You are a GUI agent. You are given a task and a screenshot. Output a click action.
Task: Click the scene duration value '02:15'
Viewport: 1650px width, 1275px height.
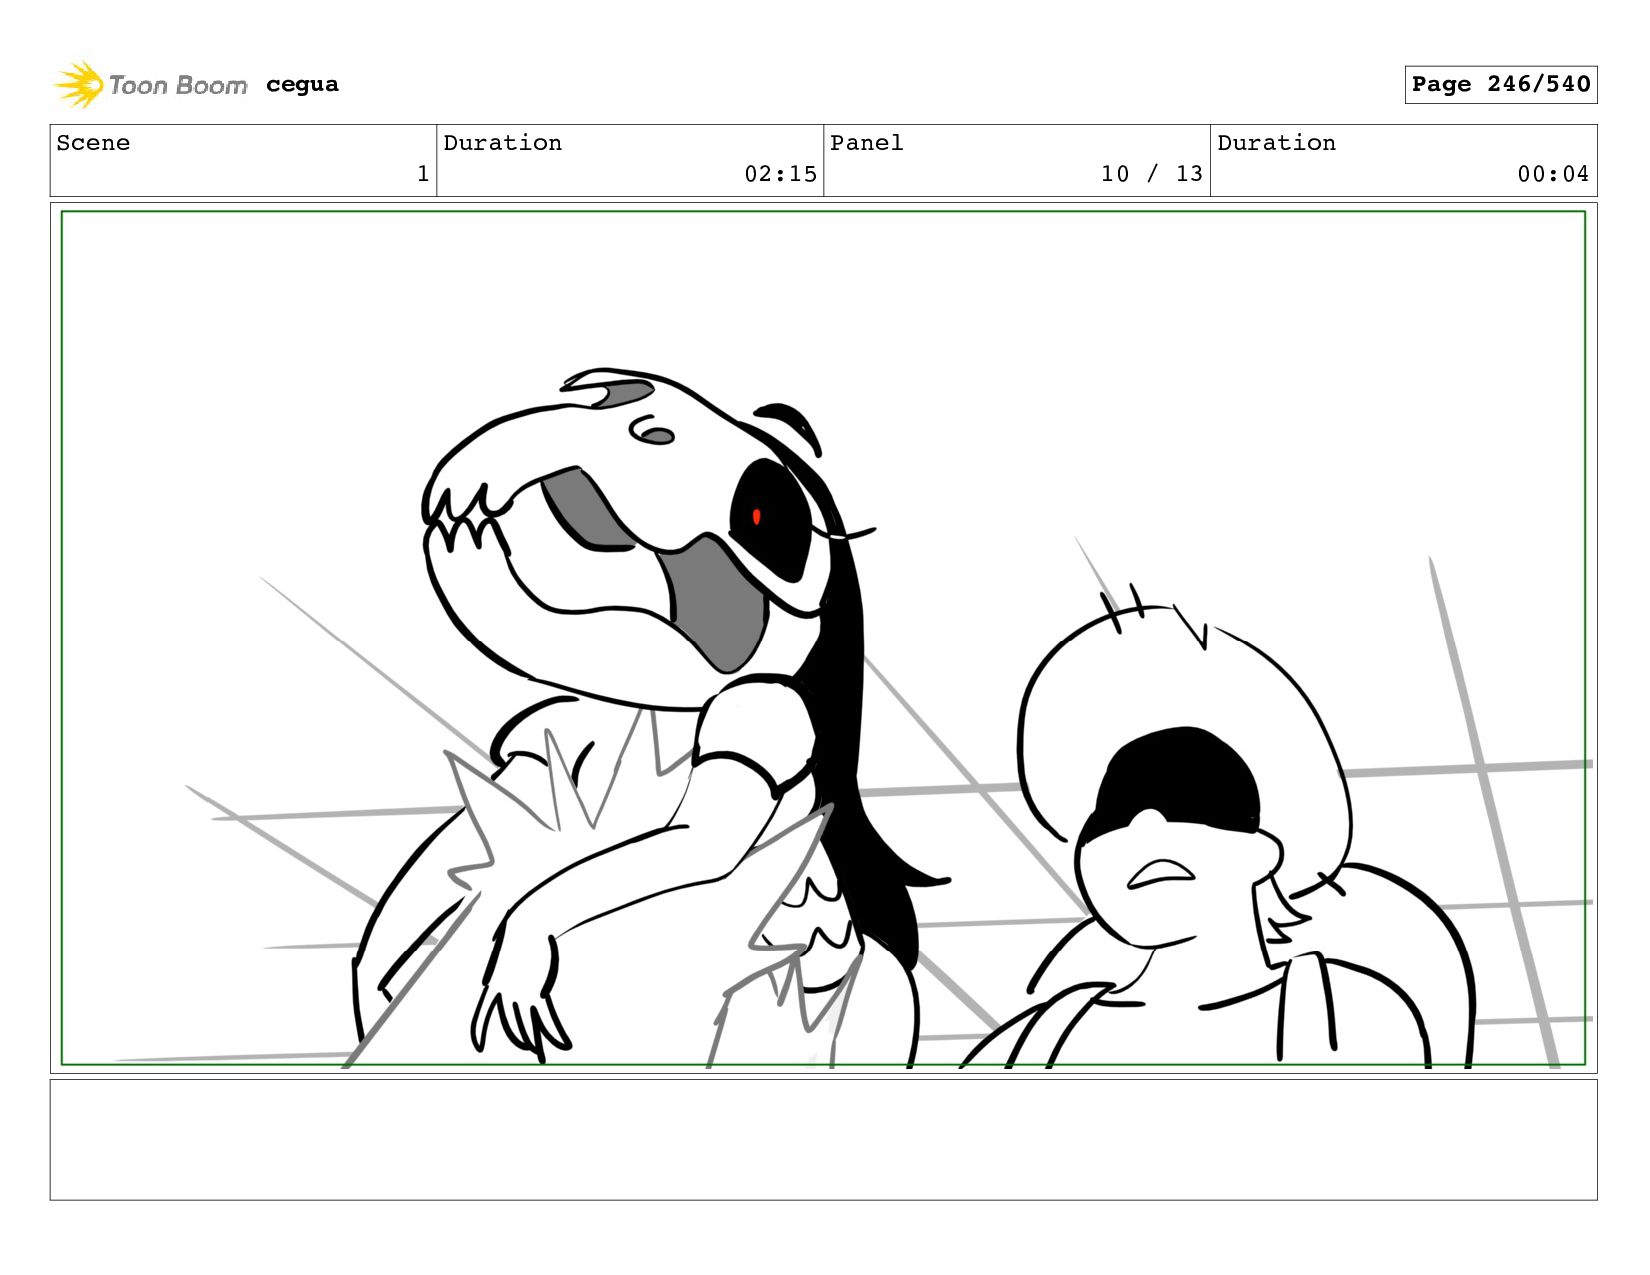tap(780, 174)
